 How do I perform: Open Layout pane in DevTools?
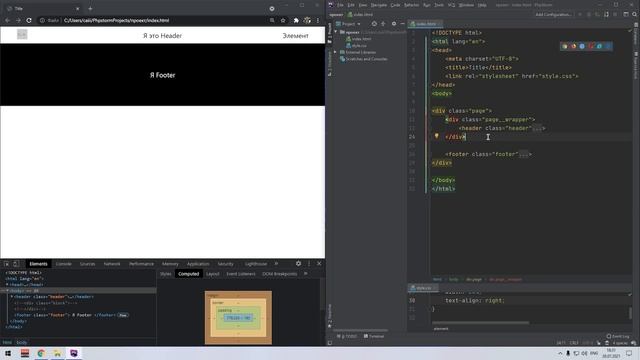click(212, 274)
